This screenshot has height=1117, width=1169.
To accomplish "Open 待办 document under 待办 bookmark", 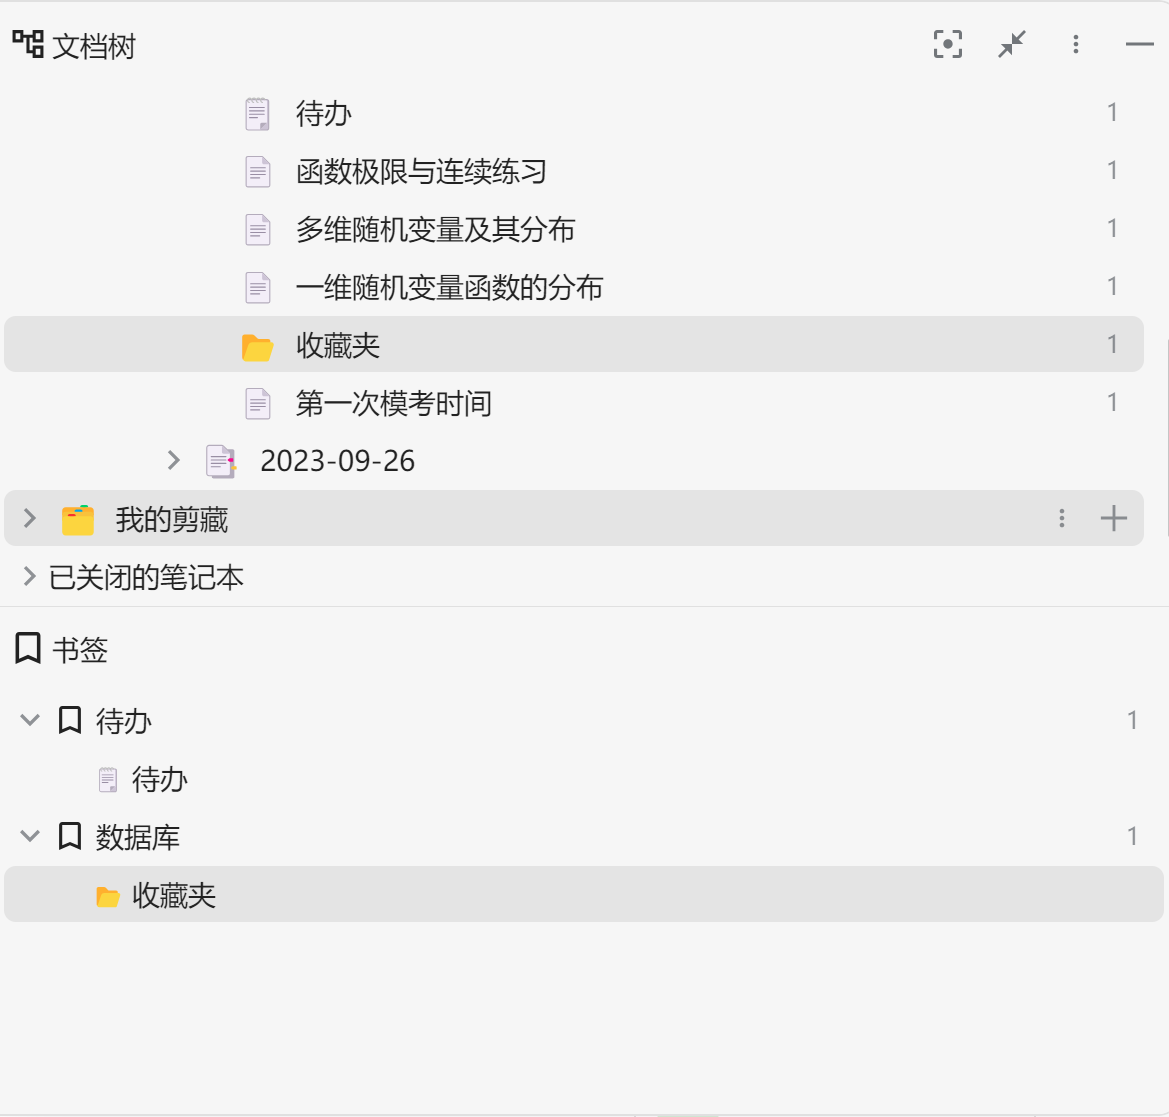I will [x=159, y=779].
